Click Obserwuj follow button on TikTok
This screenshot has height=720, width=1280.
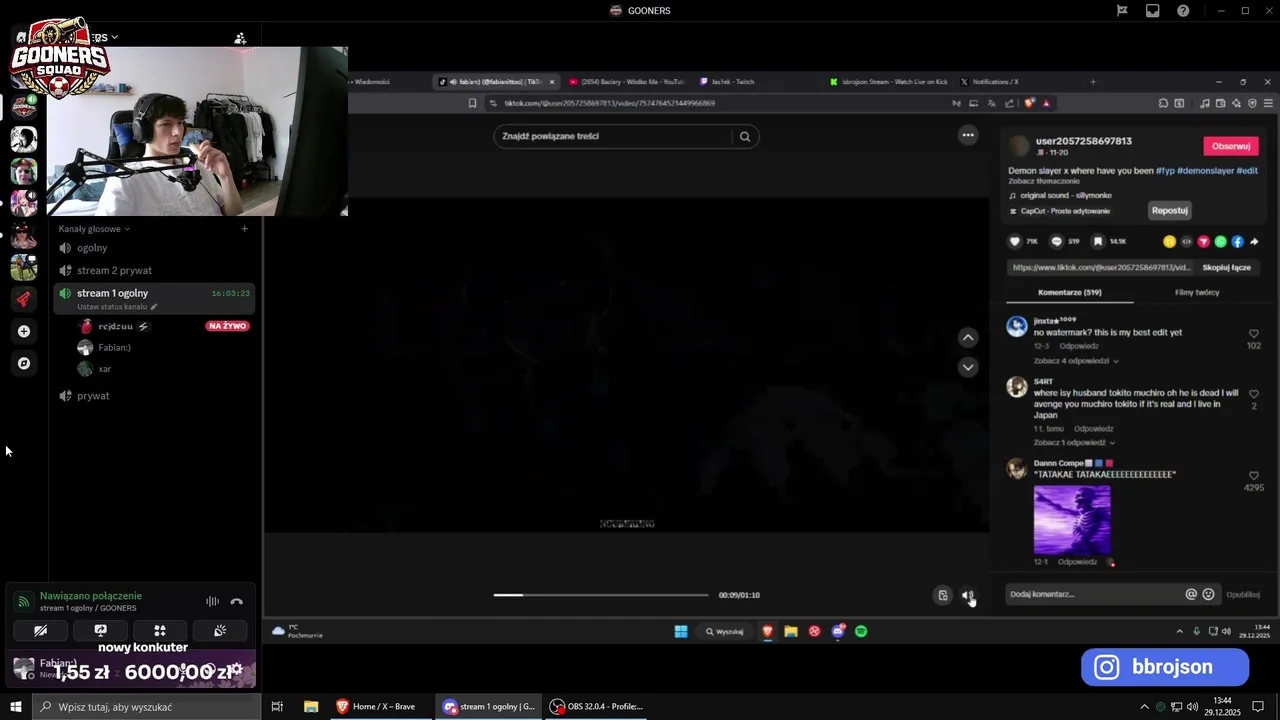(x=1231, y=146)
